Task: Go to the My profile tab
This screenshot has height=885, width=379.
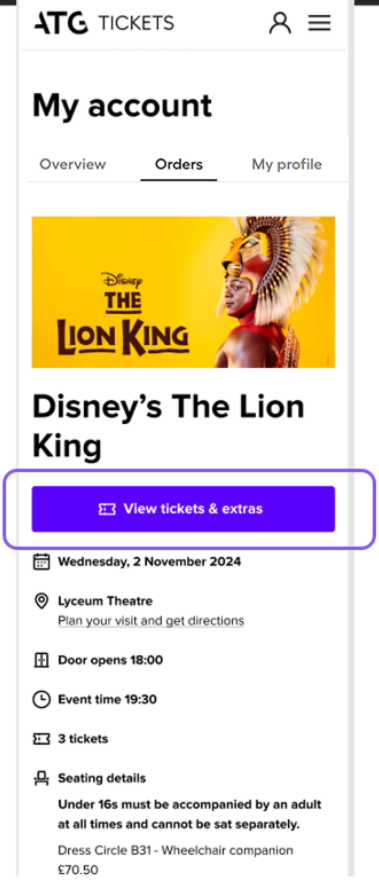Action: pos(287,164)
